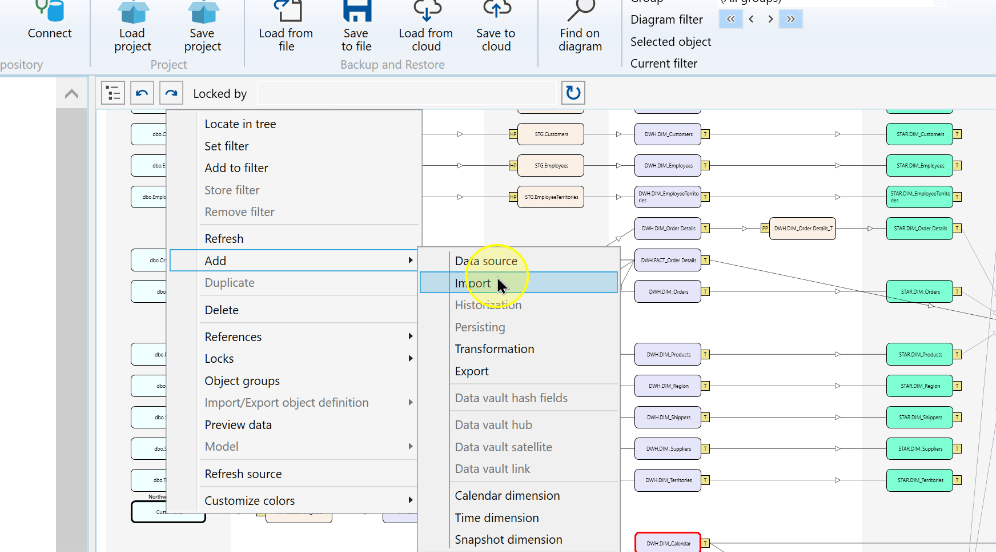996x552 pixels.
Task: Open the Add submenu entry
Action: (293, 260)
